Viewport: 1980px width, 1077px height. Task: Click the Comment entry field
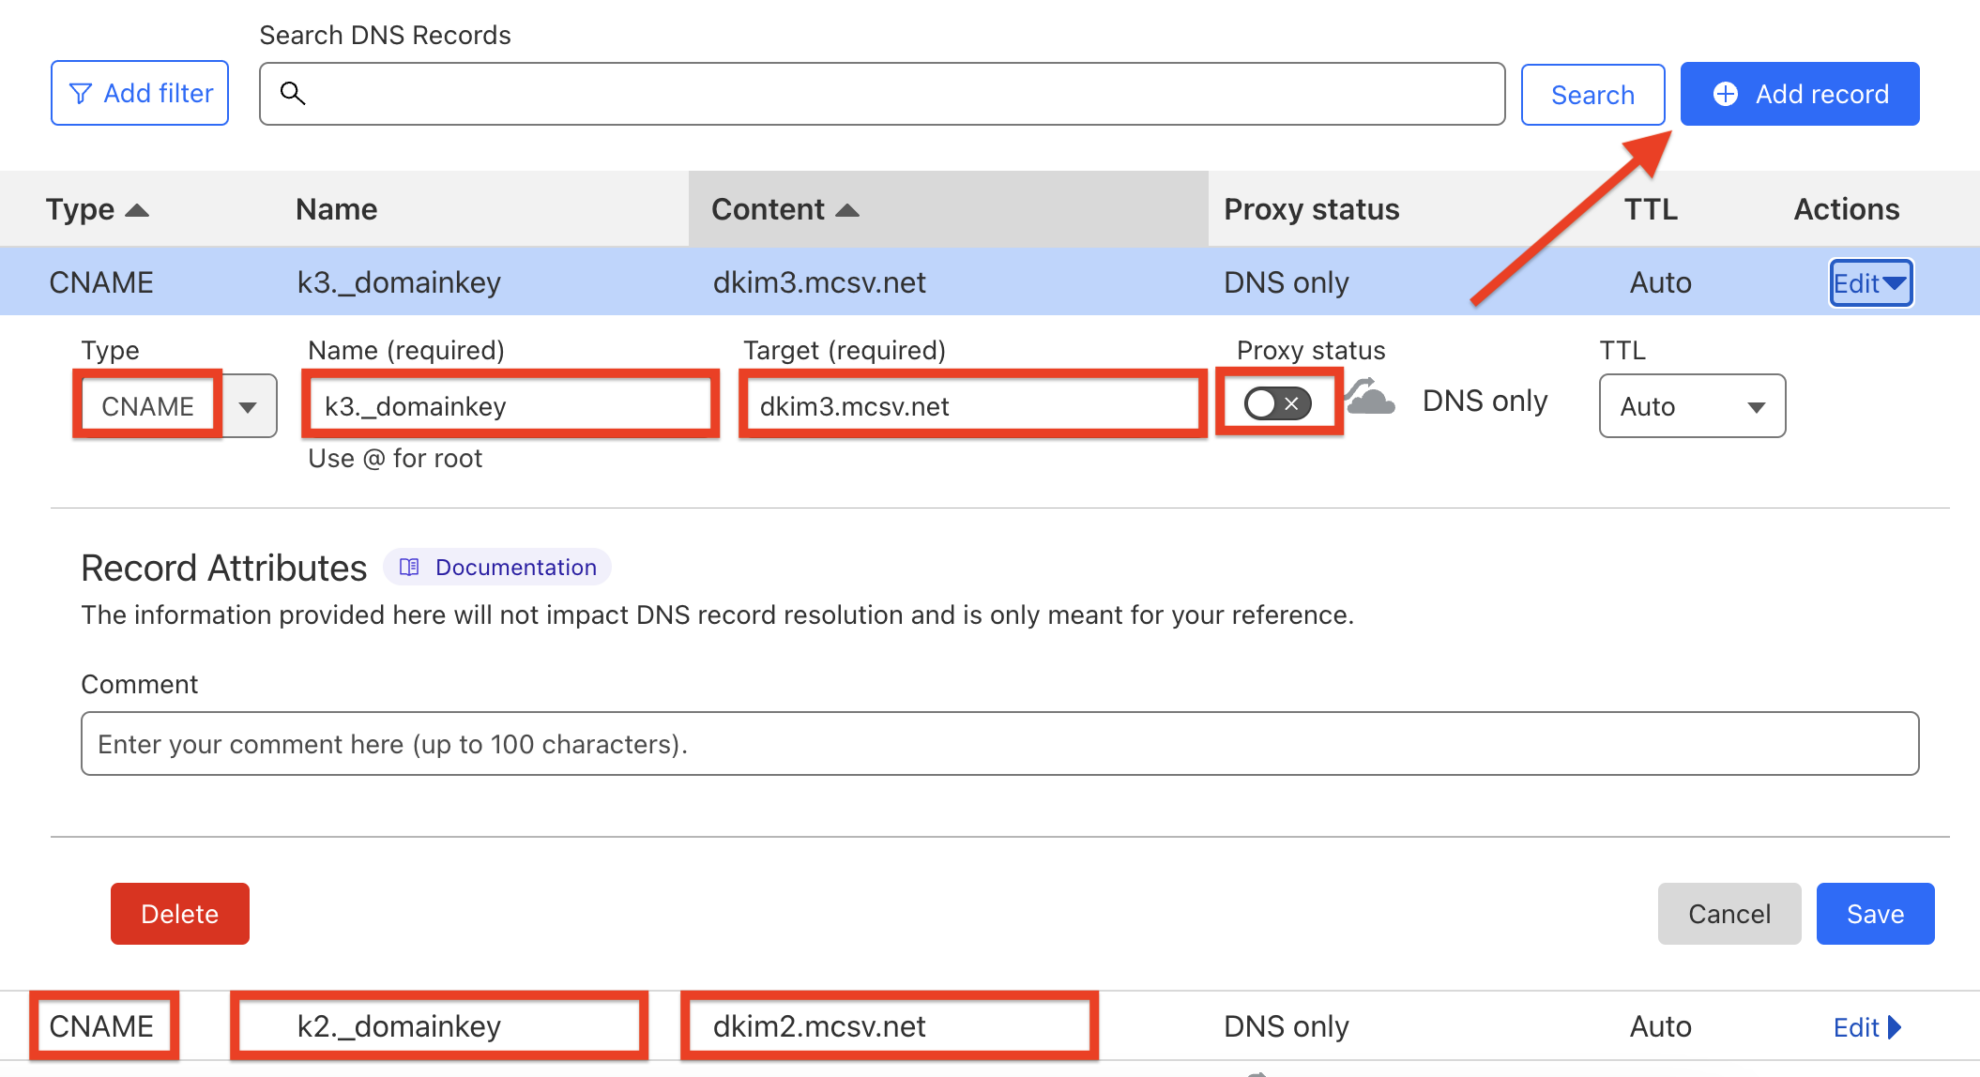coord(1000,743)
